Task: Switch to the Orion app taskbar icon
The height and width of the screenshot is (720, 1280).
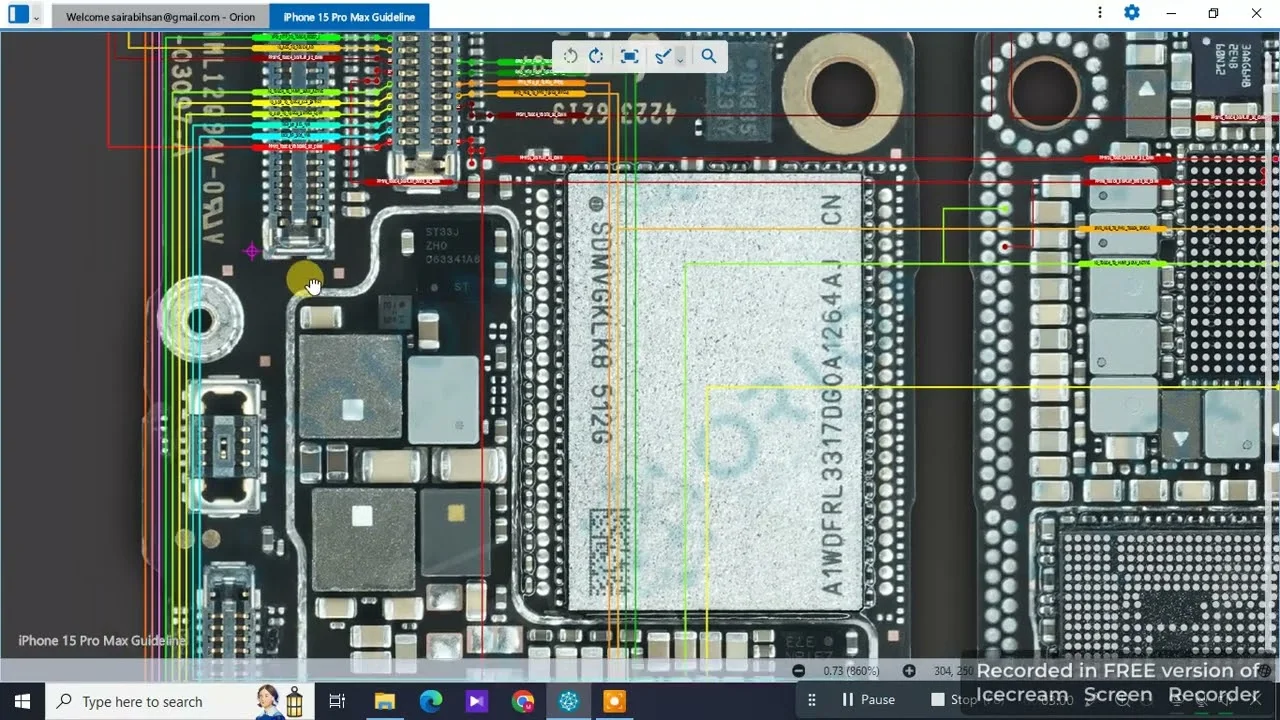Action: point(569,701)
